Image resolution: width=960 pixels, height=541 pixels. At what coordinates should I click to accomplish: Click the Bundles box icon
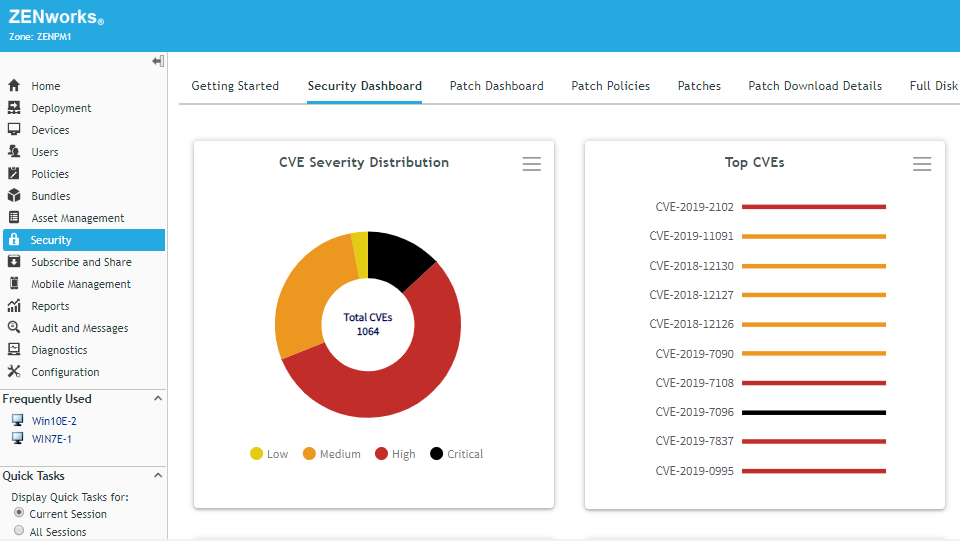[14, 195]
